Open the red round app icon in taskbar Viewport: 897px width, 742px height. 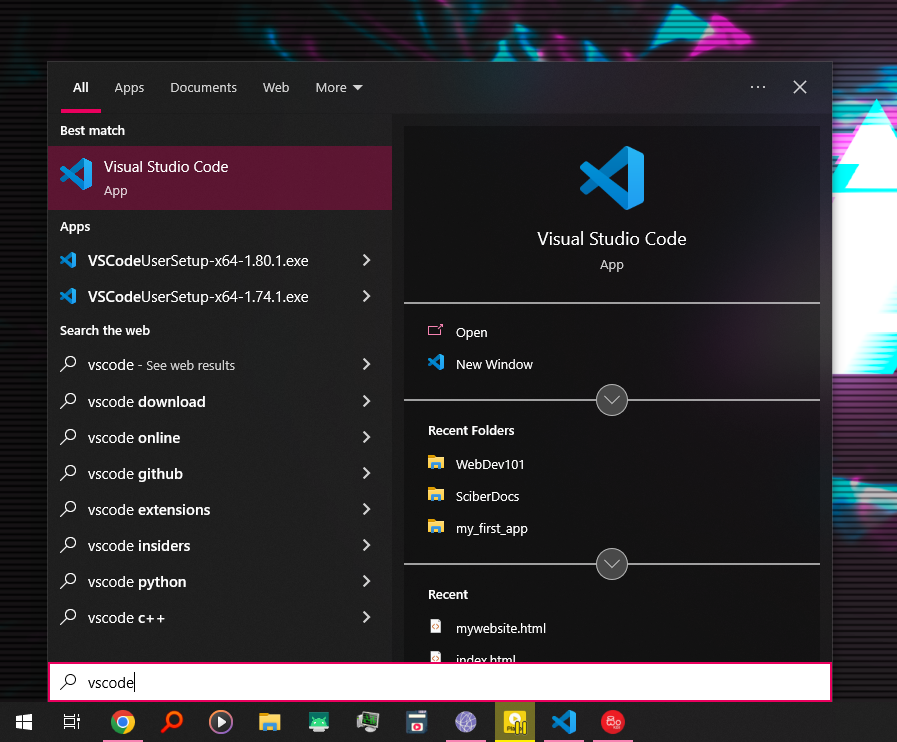(613, 722)
